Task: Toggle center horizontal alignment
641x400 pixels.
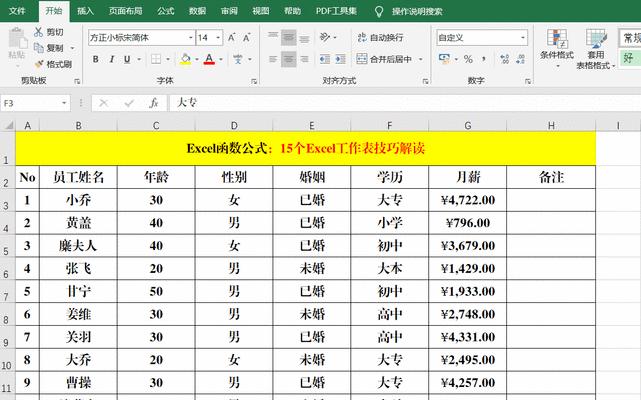Action: (x=289, y=59)
